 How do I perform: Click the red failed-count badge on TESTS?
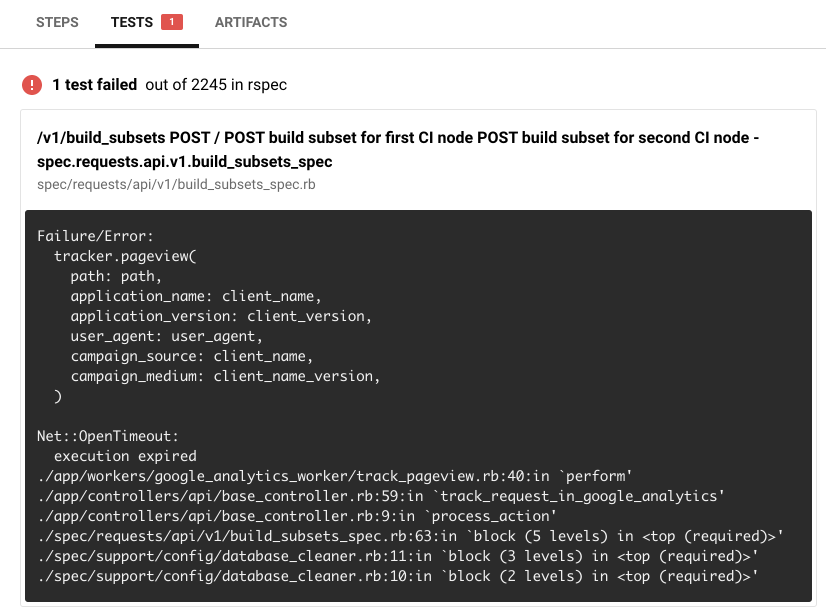point(172,22)
